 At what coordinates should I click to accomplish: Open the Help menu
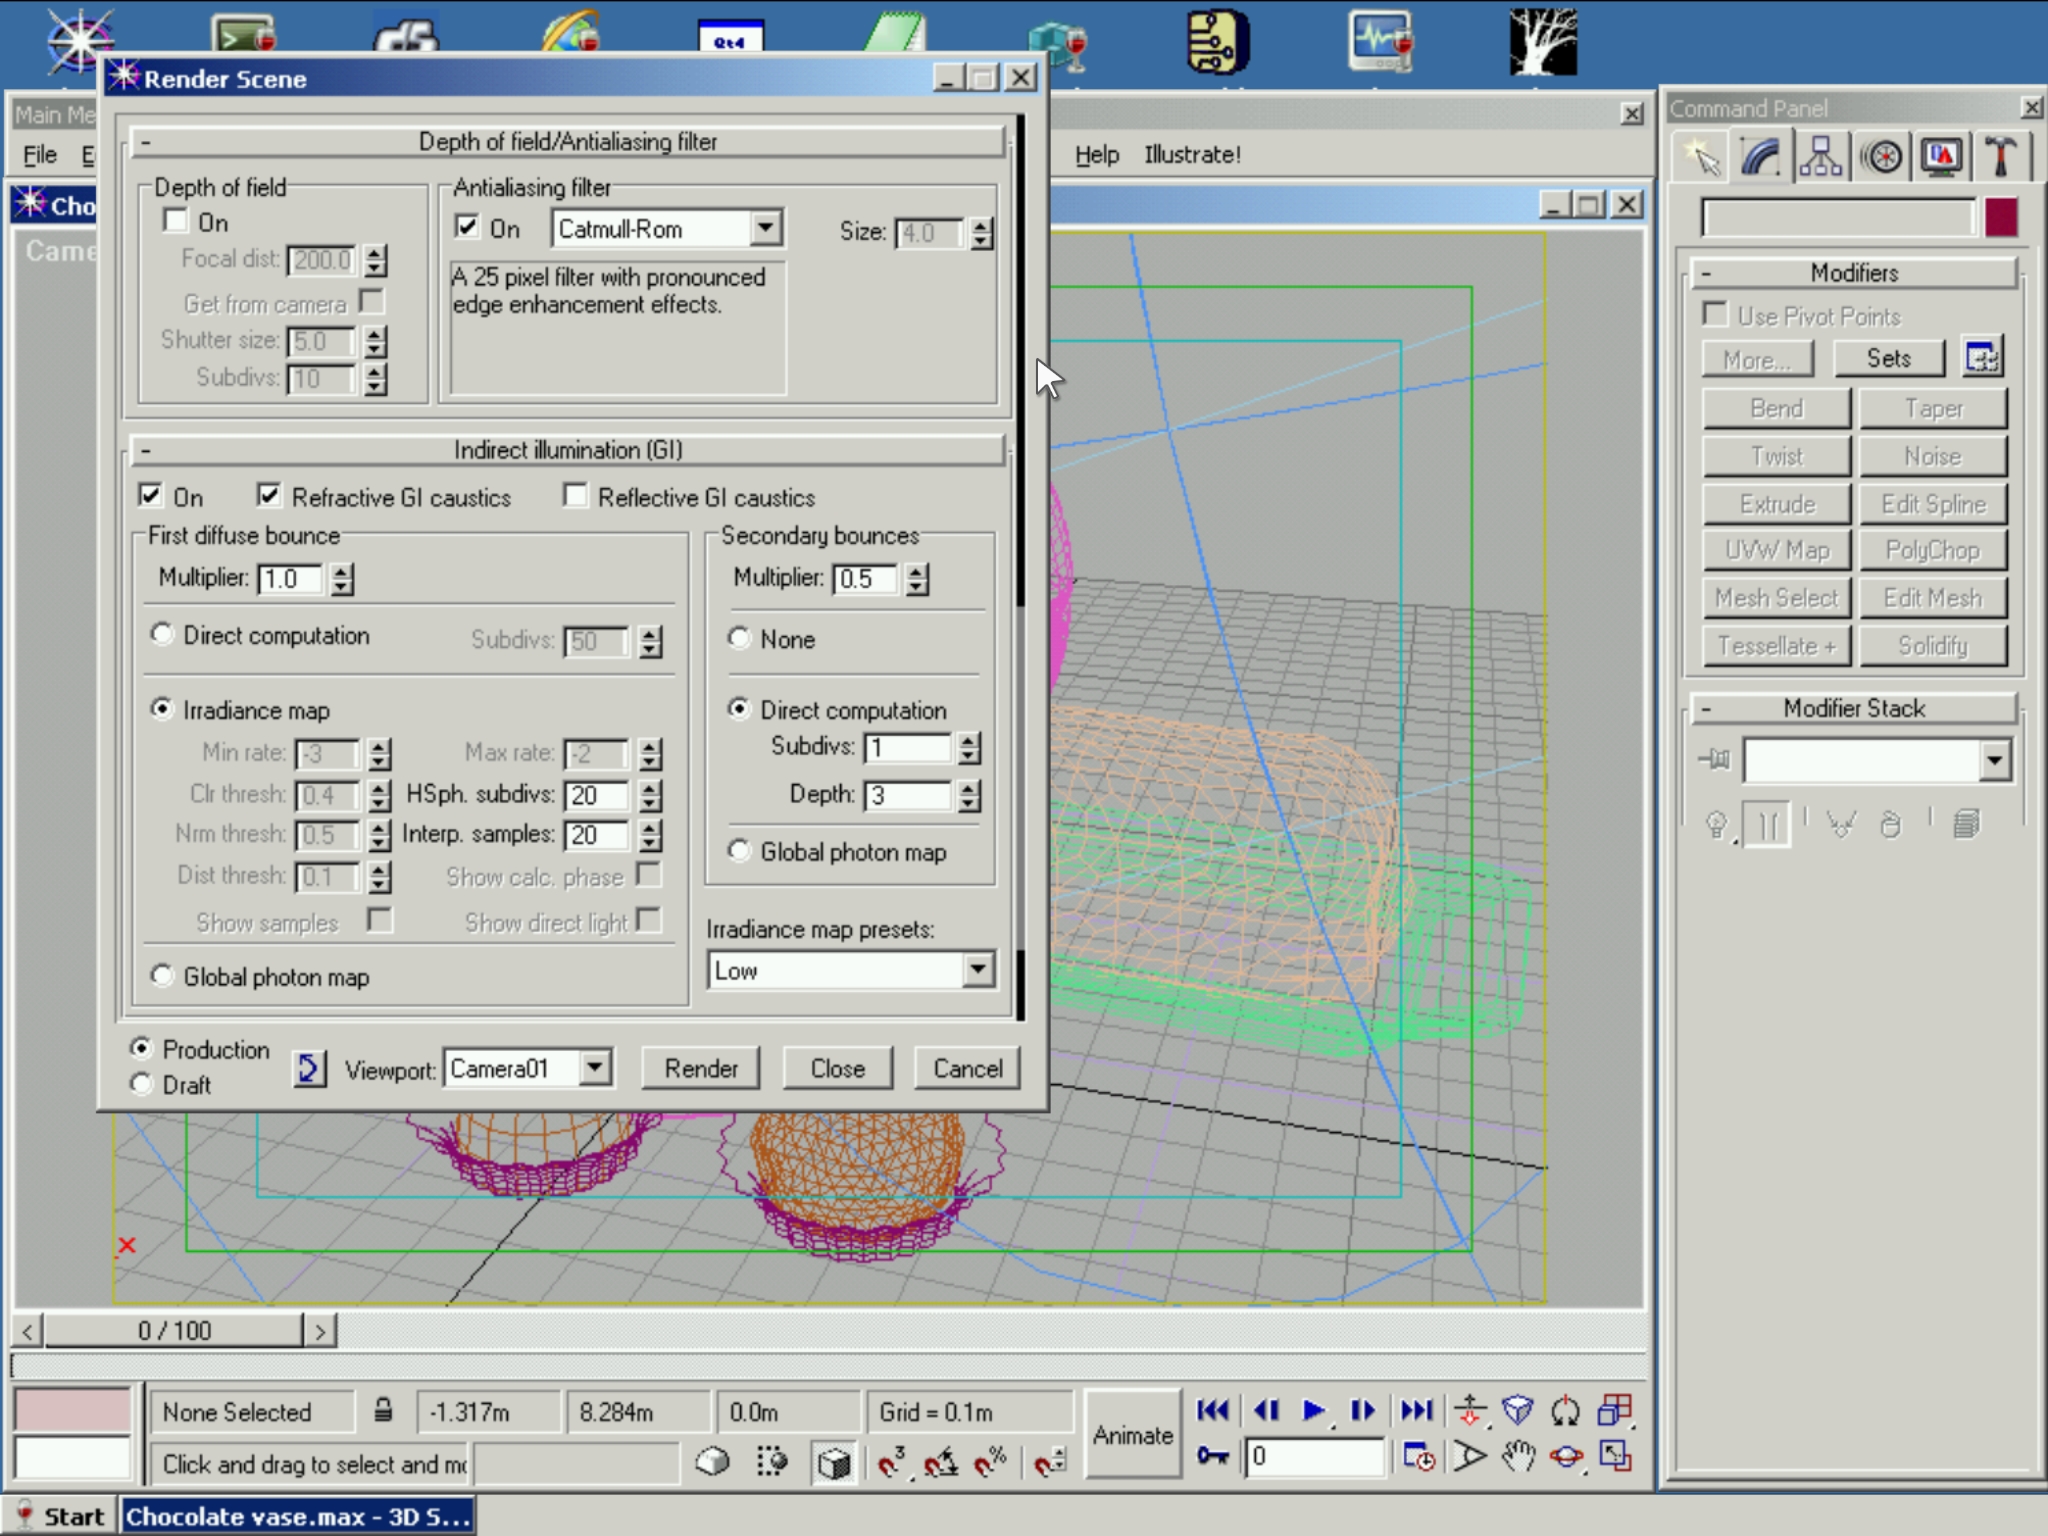click(1096, 155)
